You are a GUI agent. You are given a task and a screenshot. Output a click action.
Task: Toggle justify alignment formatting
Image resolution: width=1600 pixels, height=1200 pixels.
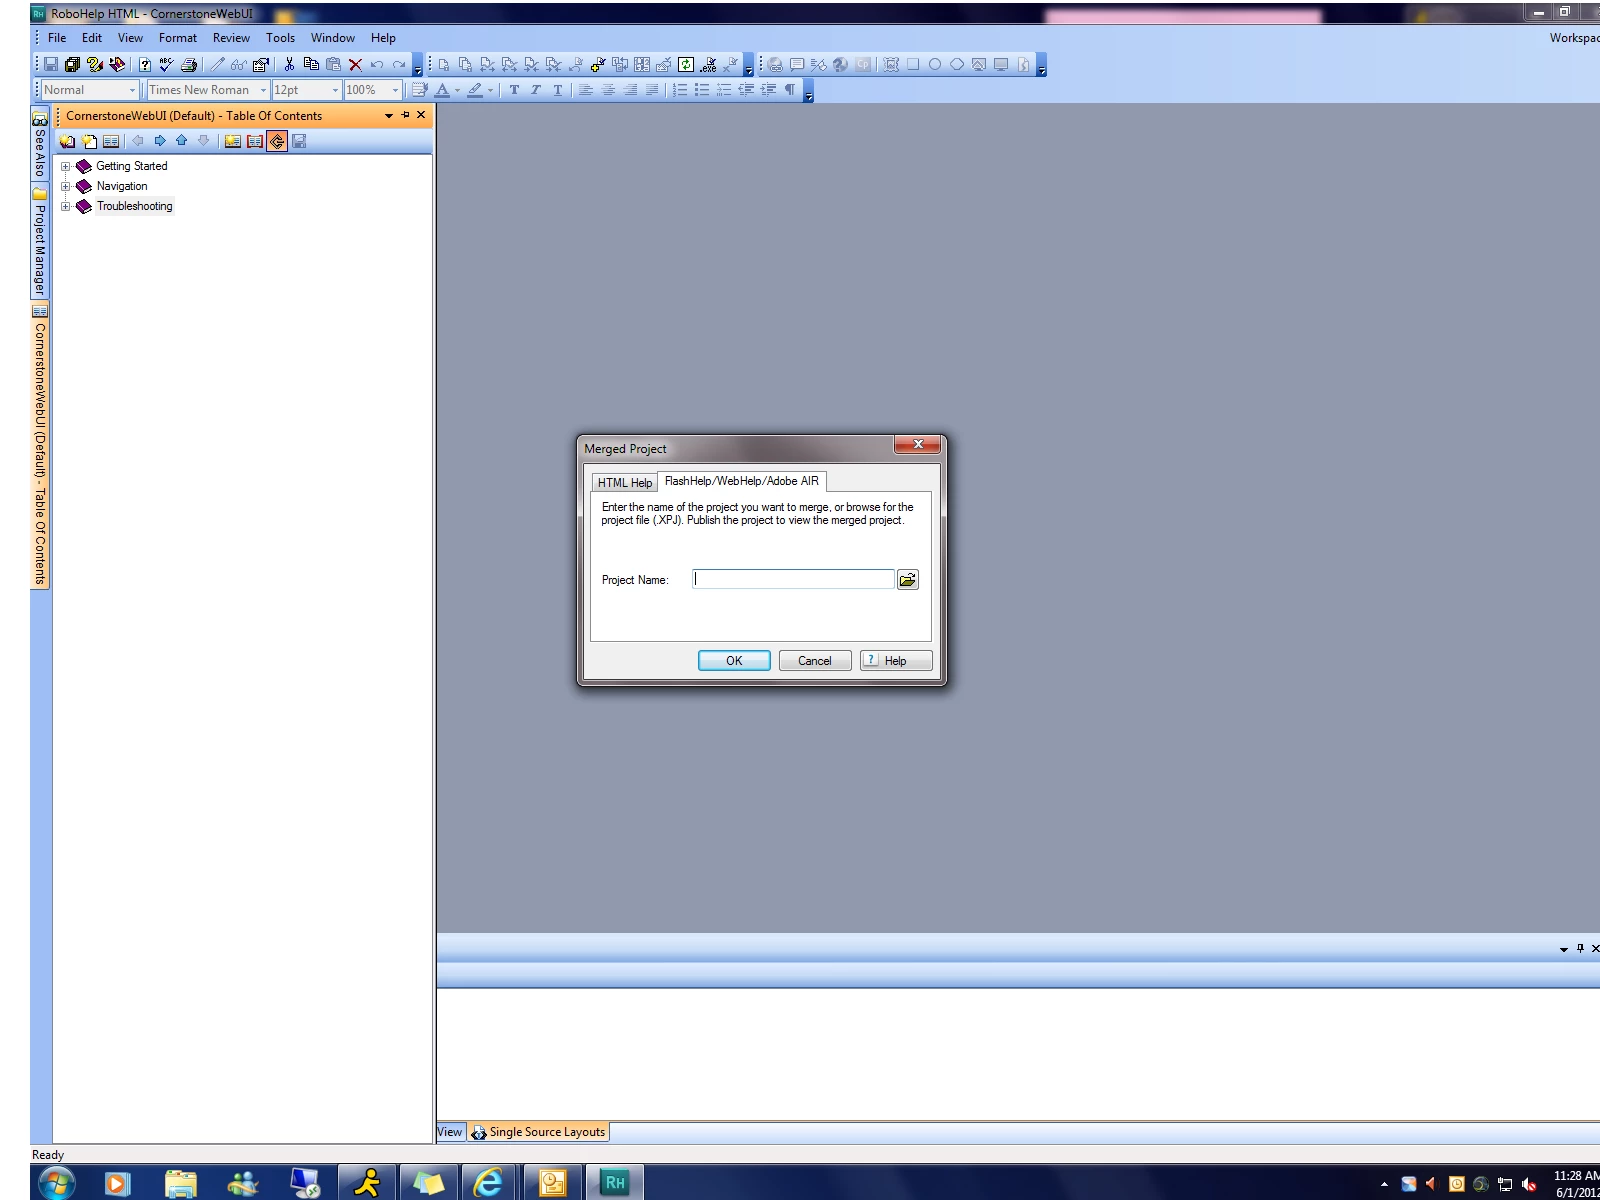pyautogui.click(x=652, y=90)
